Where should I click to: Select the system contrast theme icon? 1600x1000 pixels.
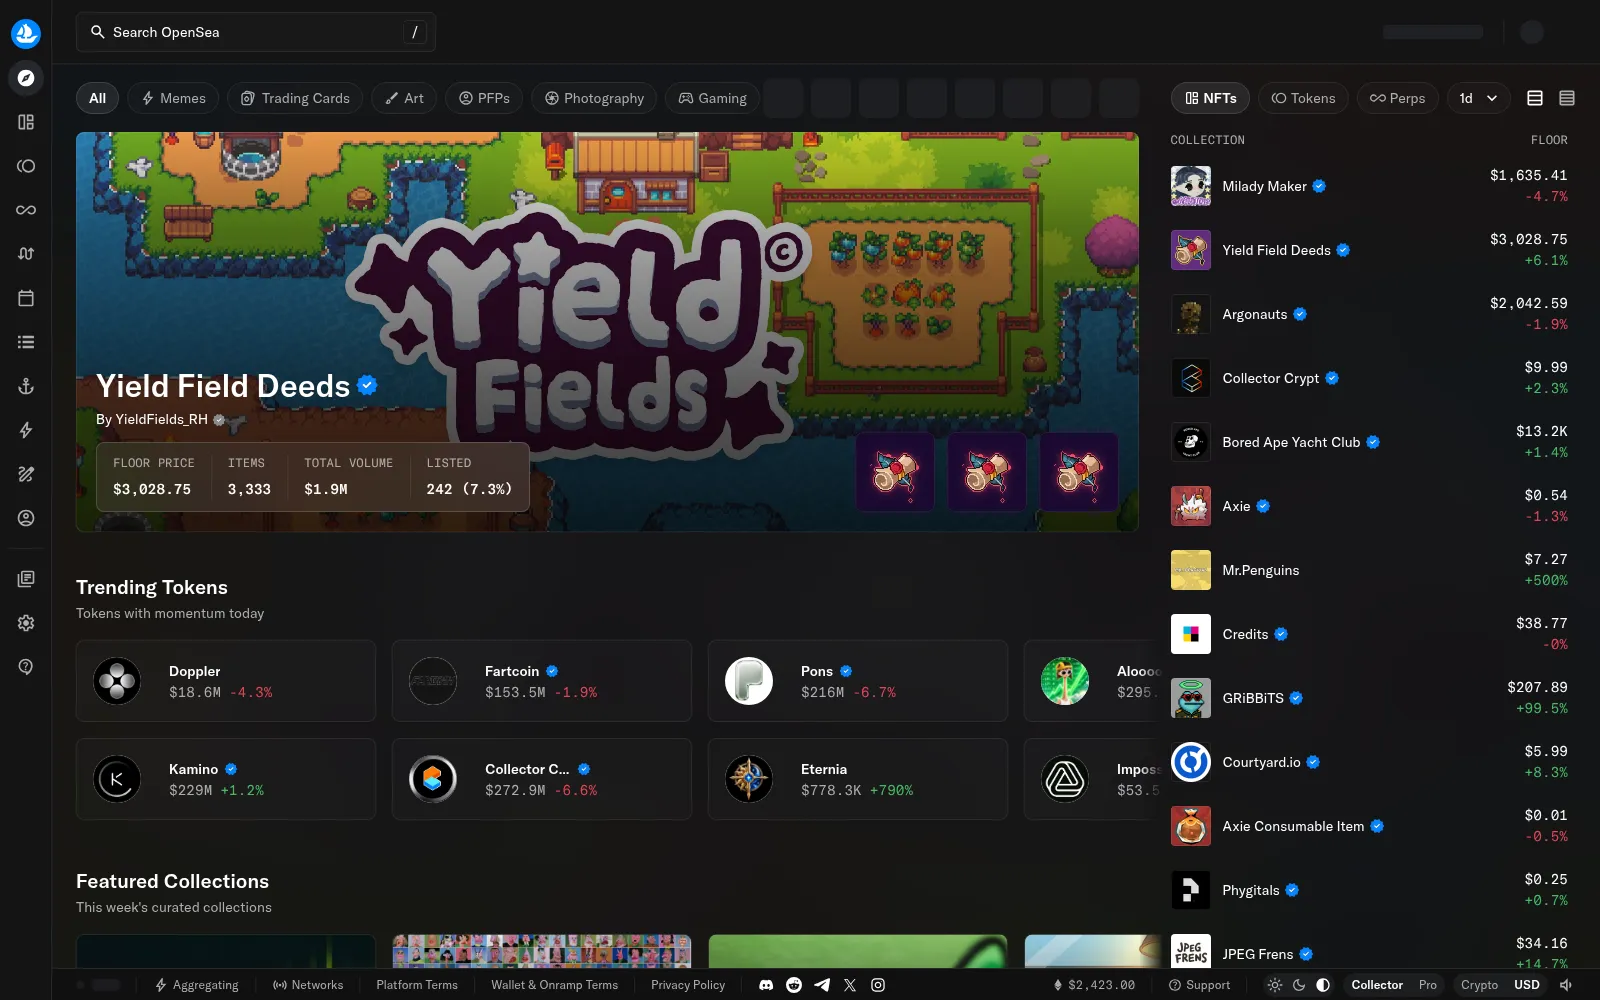(x=1323, y=985)
